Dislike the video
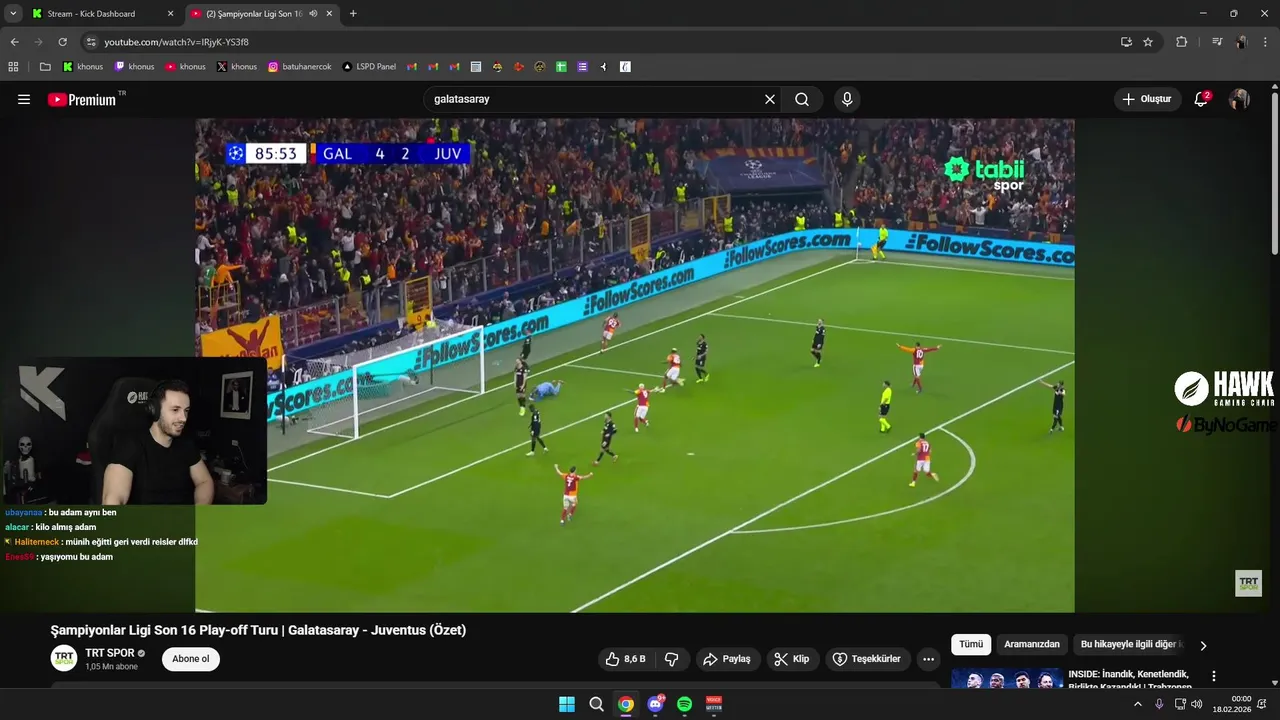 pyautogui.click(x=671, y=659)
